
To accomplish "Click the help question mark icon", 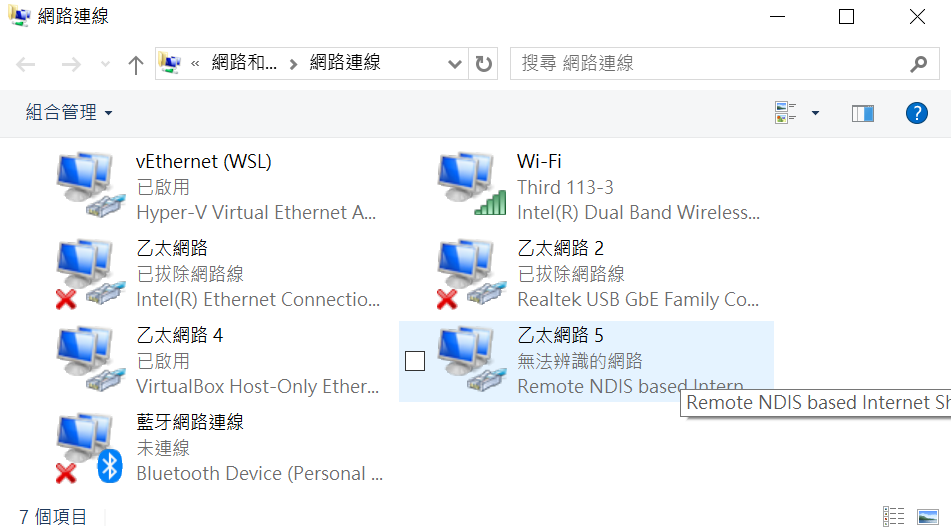I will [x=916, y=113].
